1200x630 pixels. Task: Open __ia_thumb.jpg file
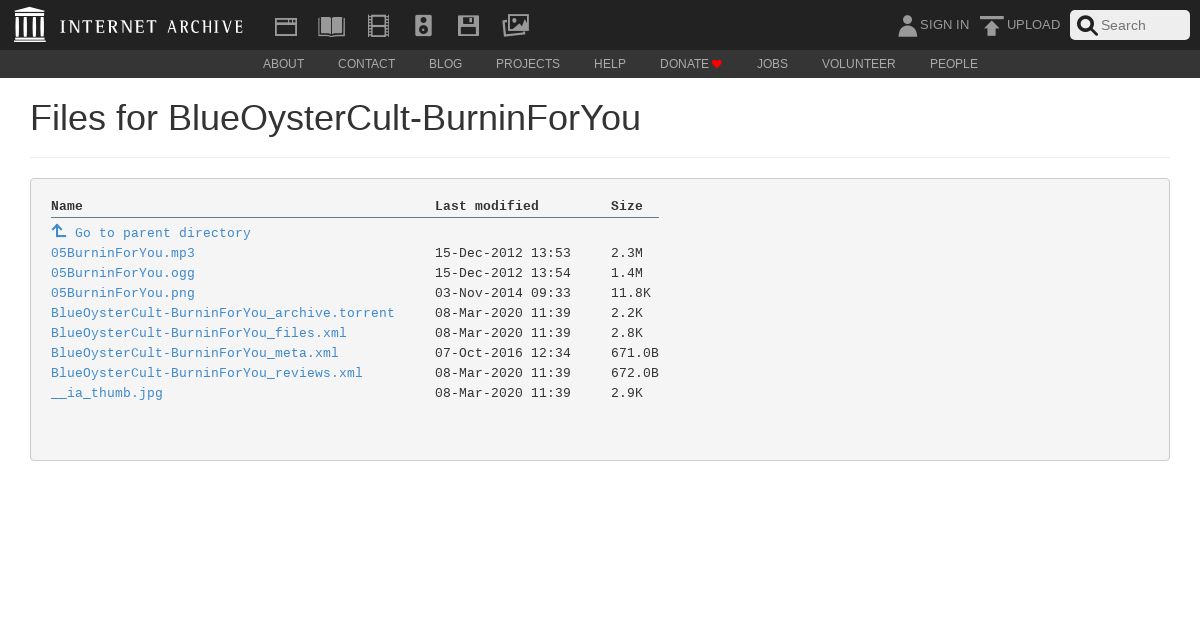pos(107,393)
